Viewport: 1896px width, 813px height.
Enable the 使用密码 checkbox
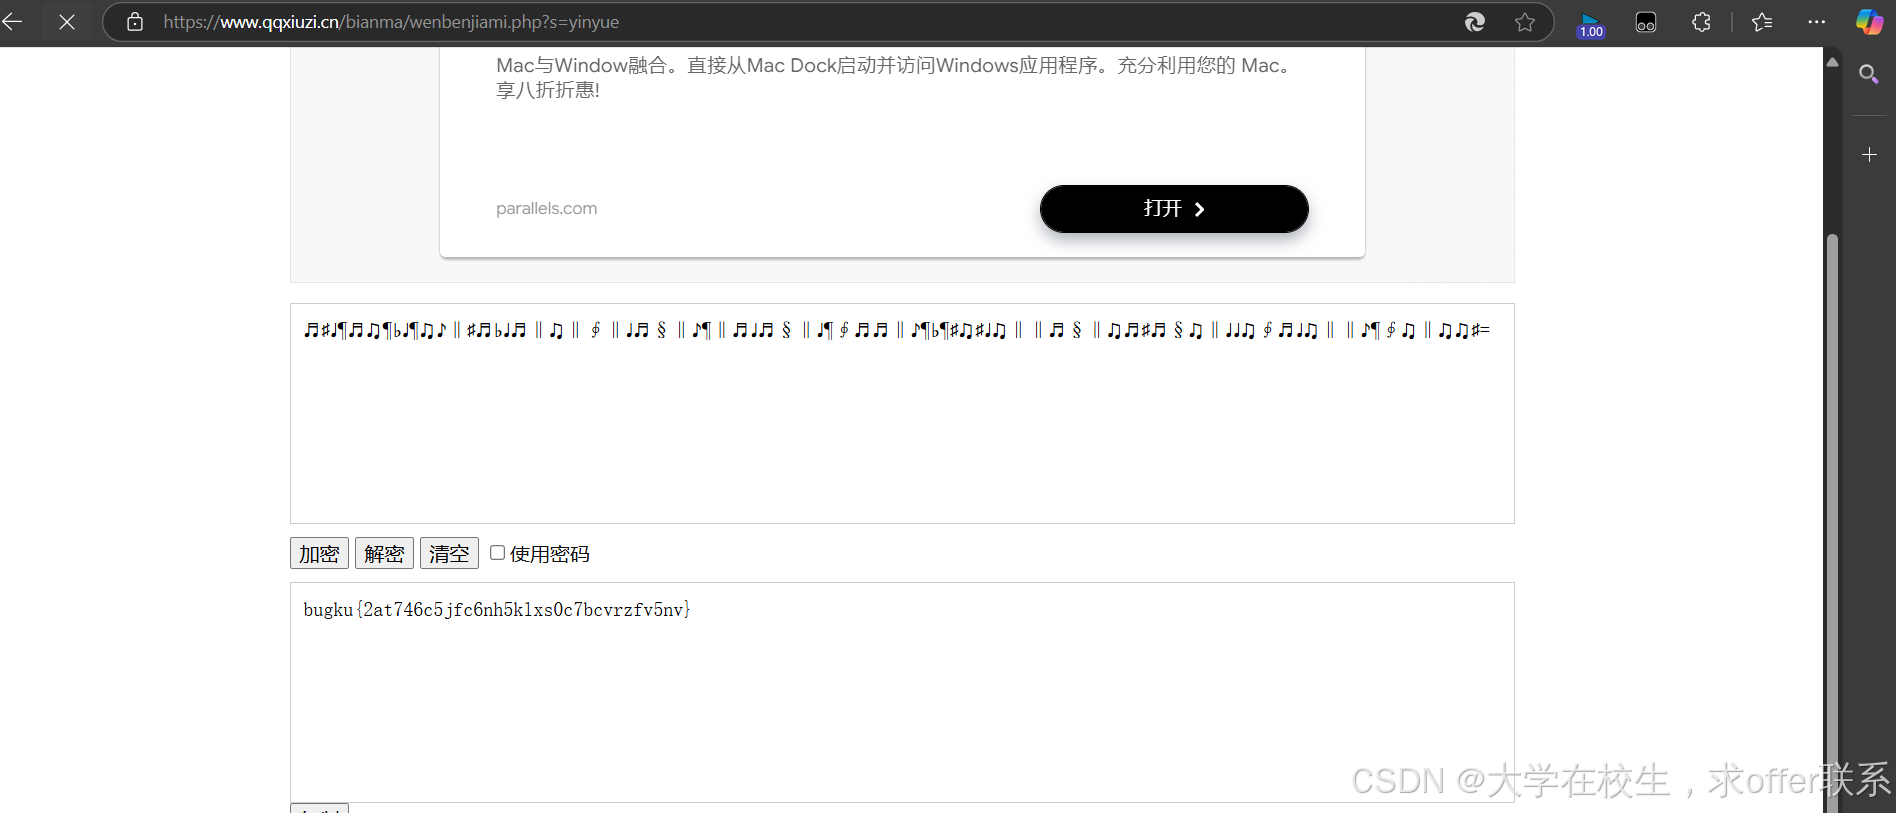point(497,553)
